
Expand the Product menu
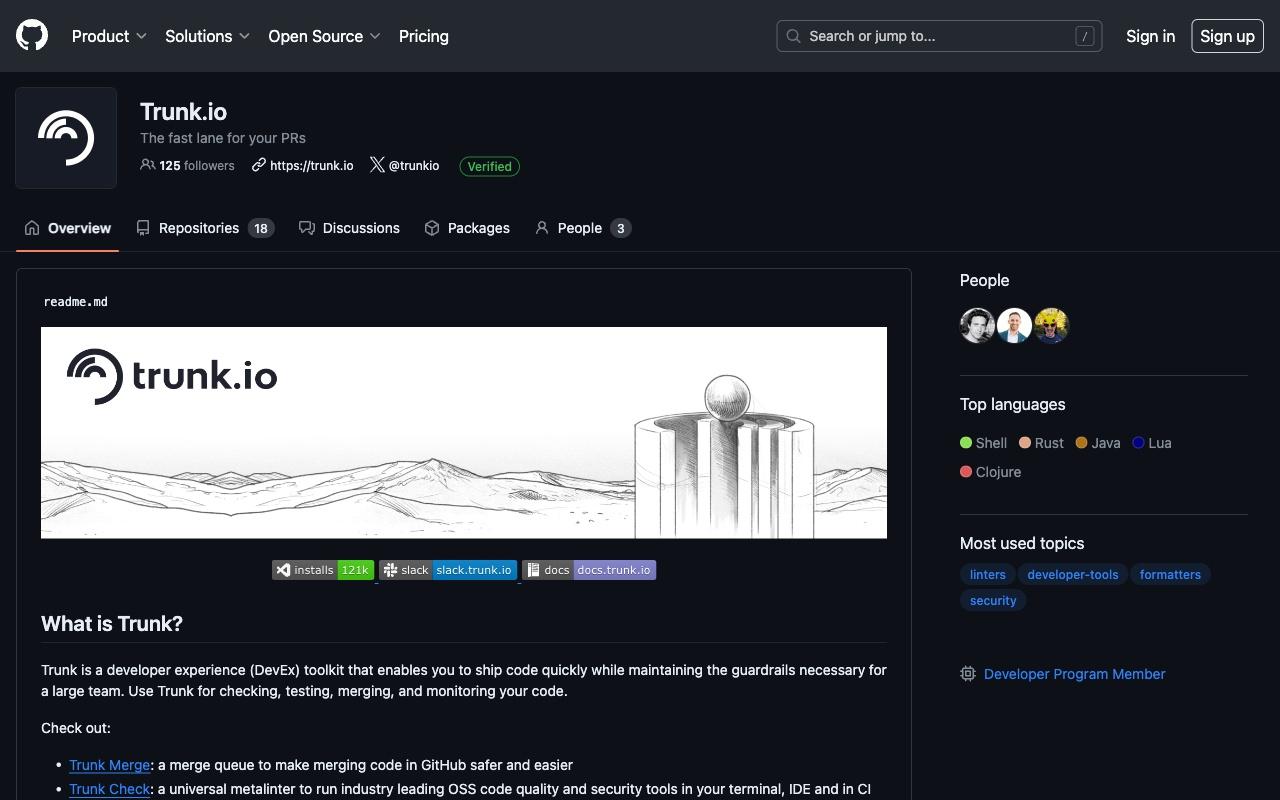tap(109, 36)
